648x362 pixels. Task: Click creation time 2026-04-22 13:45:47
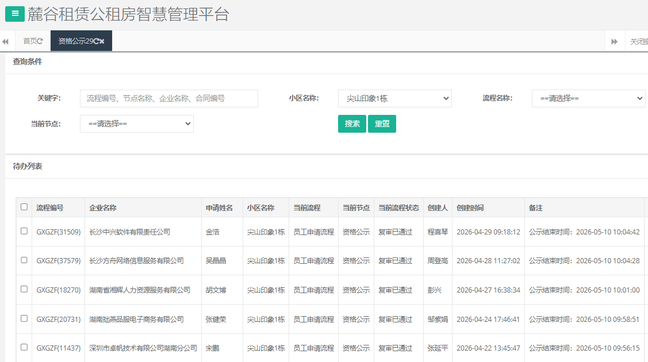point(488,348)
